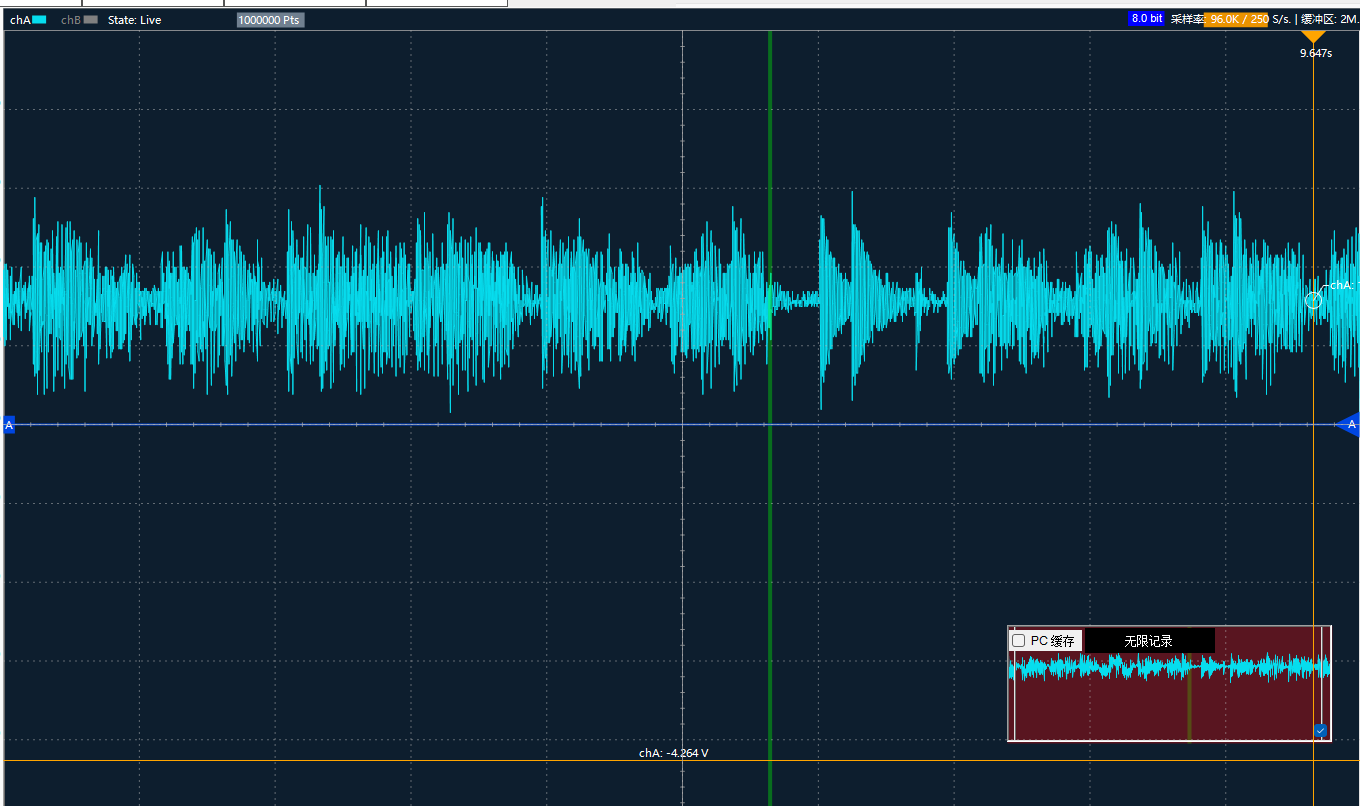Click the right blue channel A level arrow
The height and width of the screenshot is (806, 1360).
pos(1349,425)
